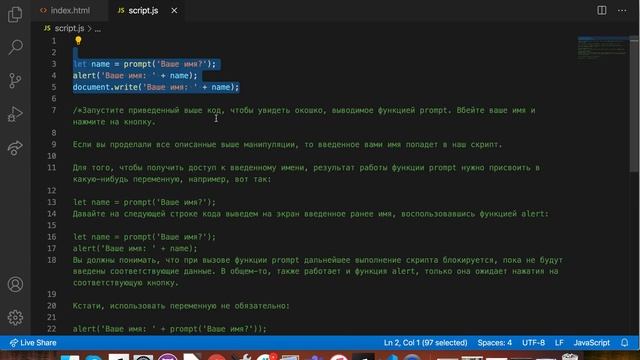The height and width of the screenshot is (360, 640).
Task: Split the editor to the right
Action: [602, 10]
